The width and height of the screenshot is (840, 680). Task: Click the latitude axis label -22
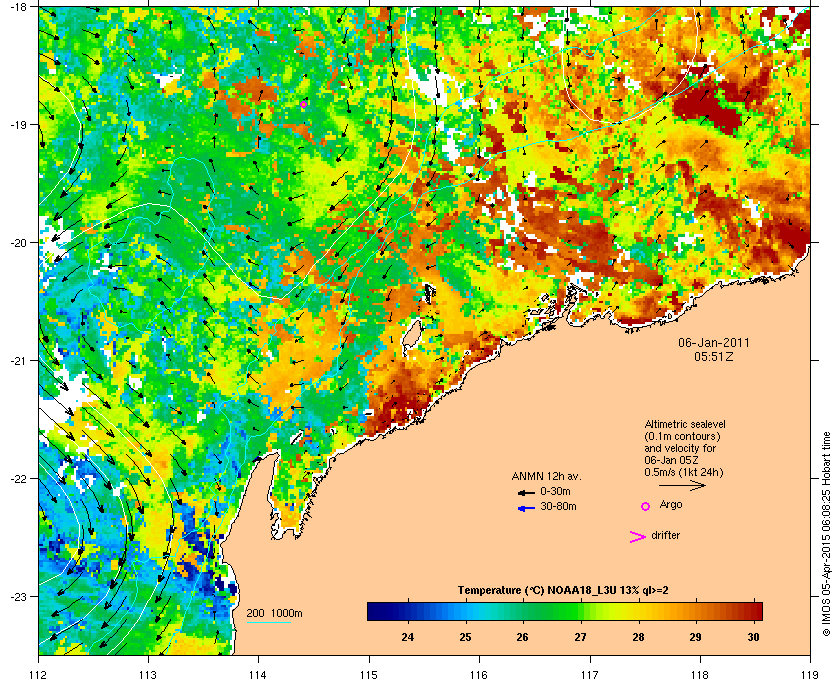tap(18, 479)
